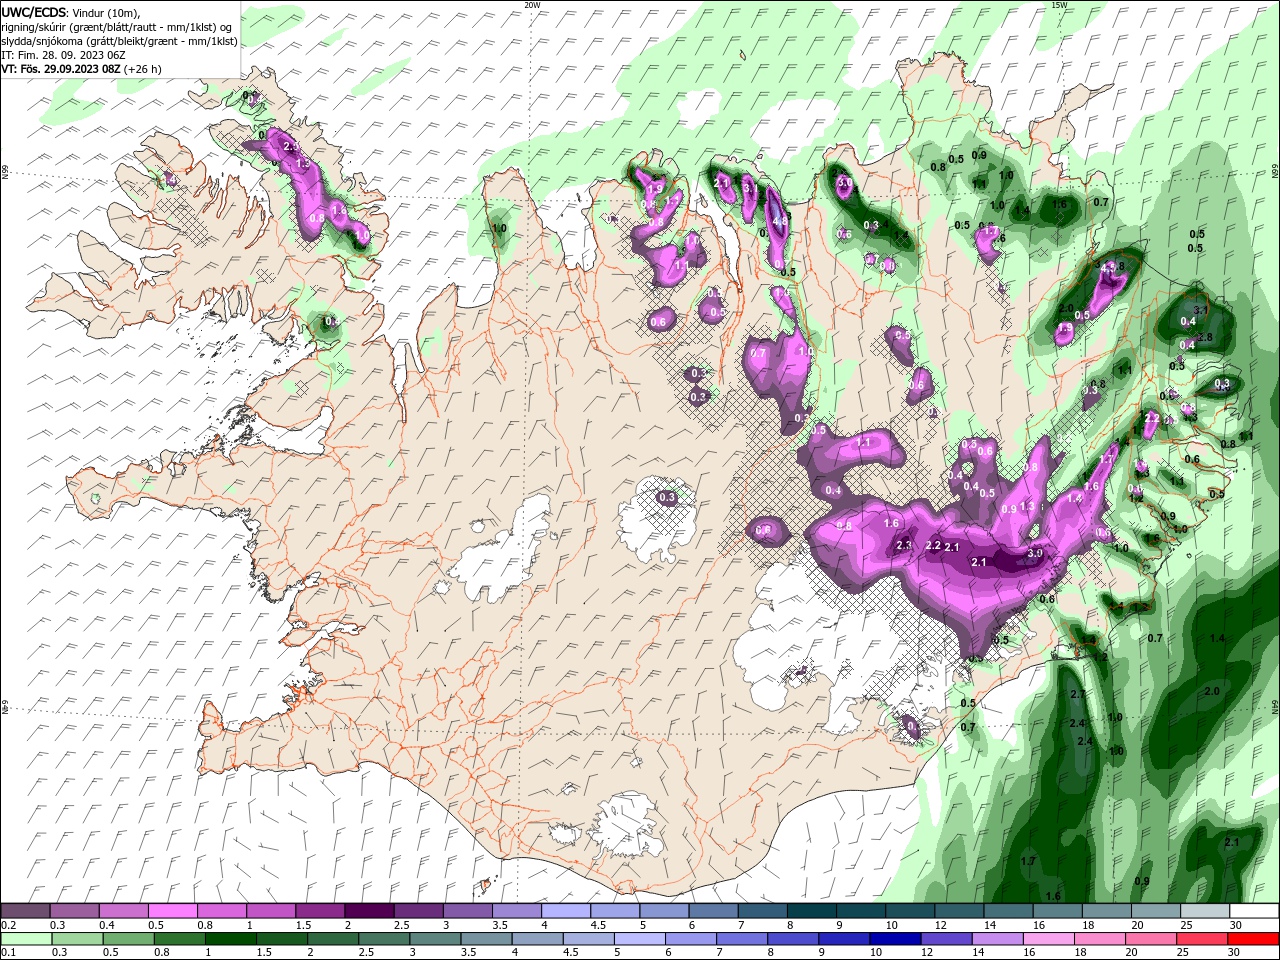The height and width of the screenshot is (960, 1280).
Task: Click the 'UWC/ECDS: Vindur (10m)' title line
Action: tap(71, 12)
